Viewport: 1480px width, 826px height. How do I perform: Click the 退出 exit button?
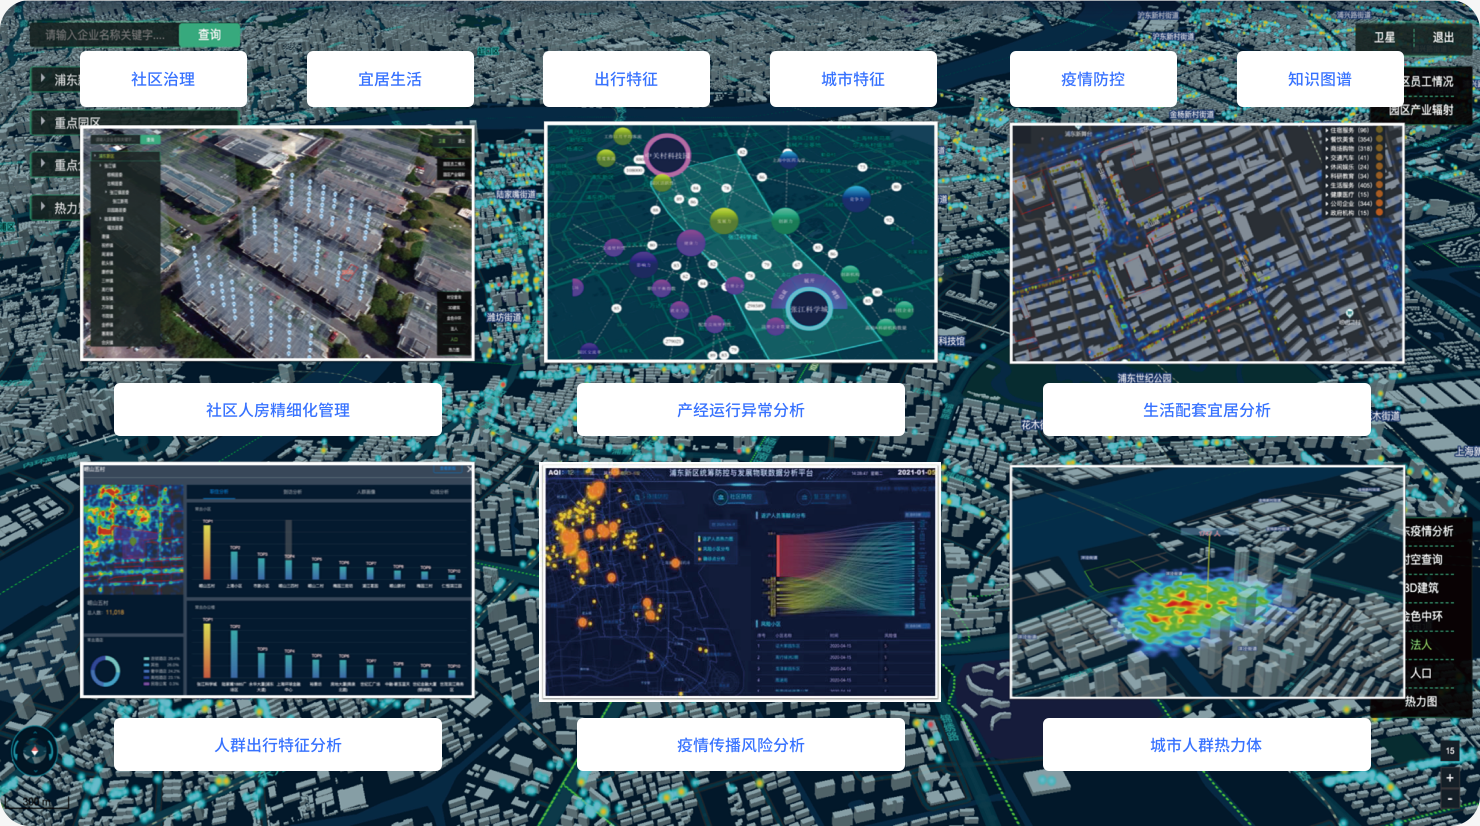1443,37
